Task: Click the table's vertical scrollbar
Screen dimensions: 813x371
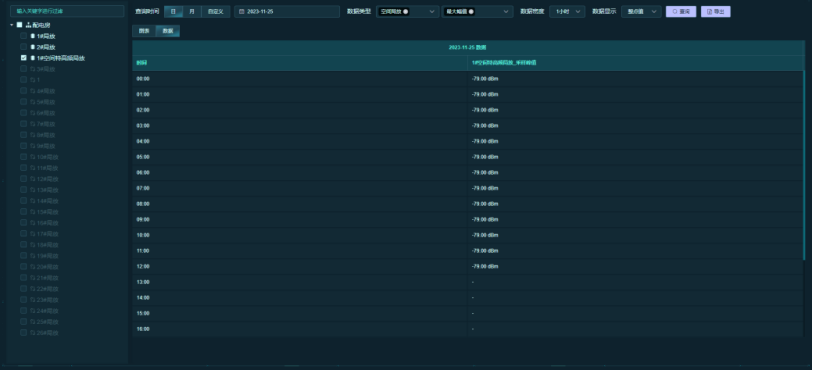Action: tap(804, 166)
